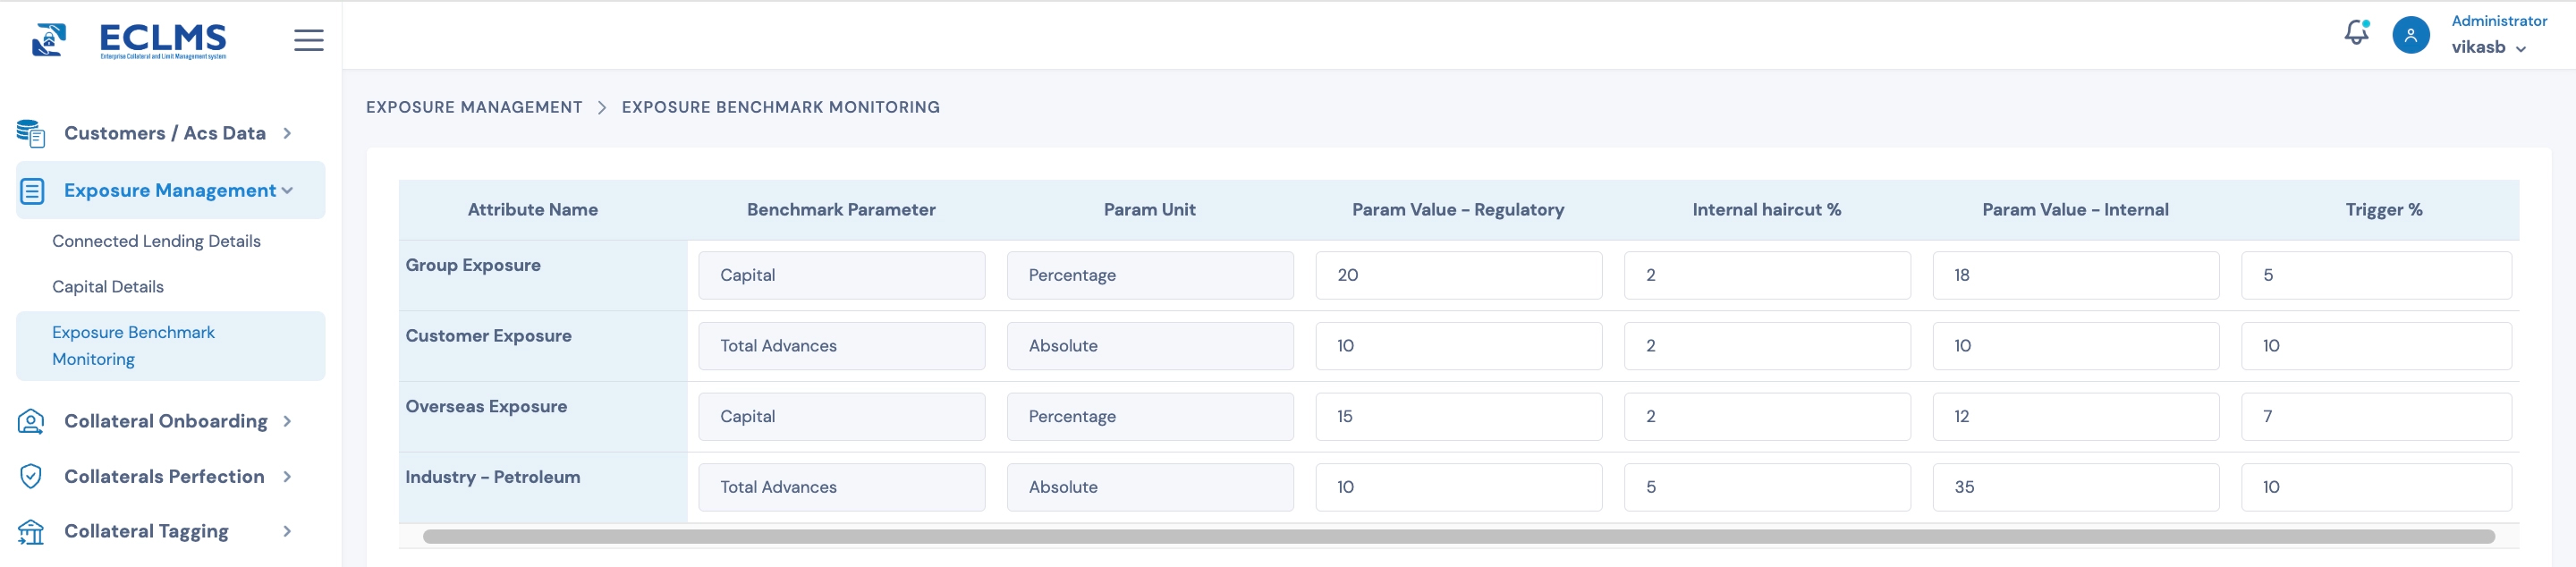
Task: Click the Exposure Management breadcrumb link
Action: [474, 107]
